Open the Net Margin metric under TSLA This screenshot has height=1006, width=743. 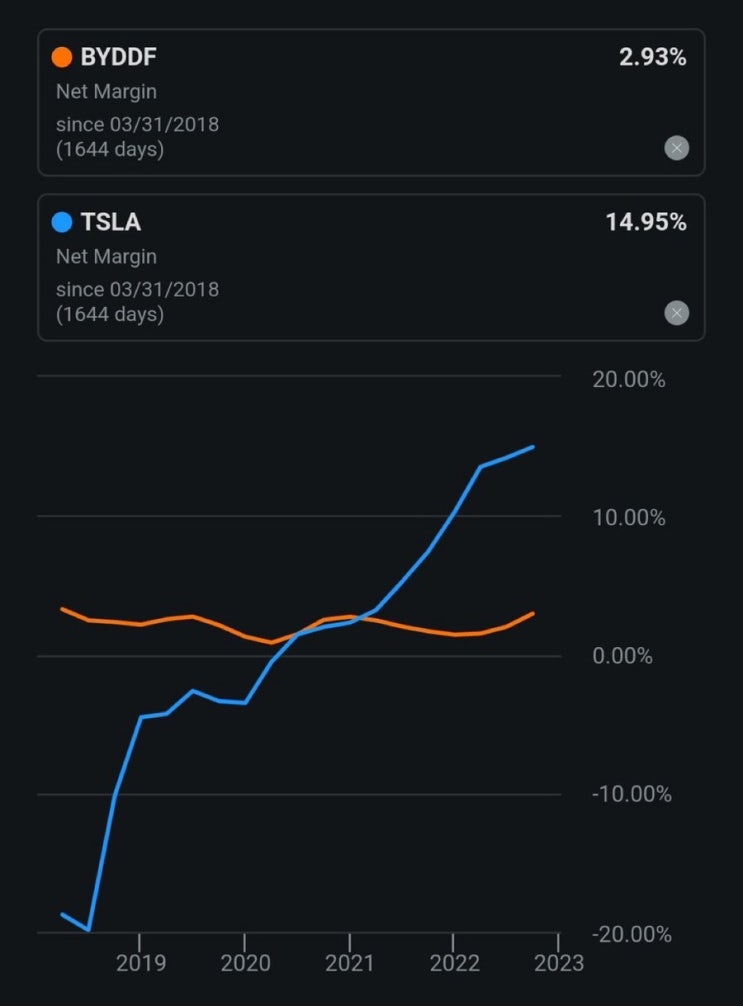pos(106,257)
